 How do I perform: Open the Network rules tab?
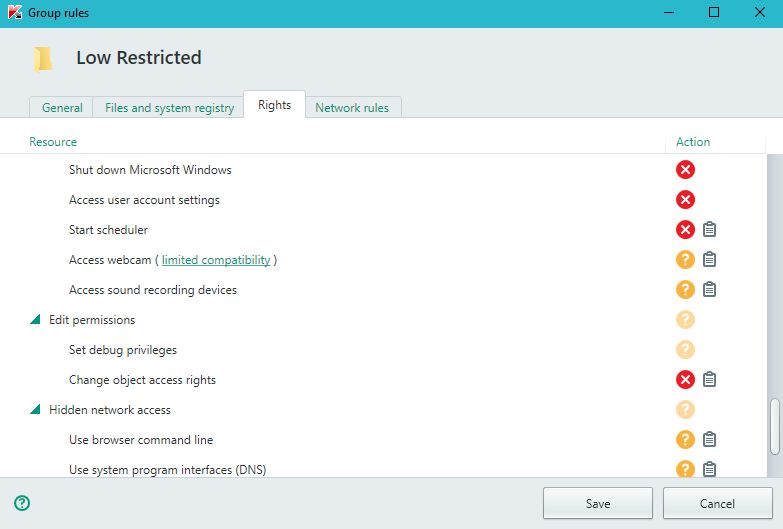coord(352,108)
